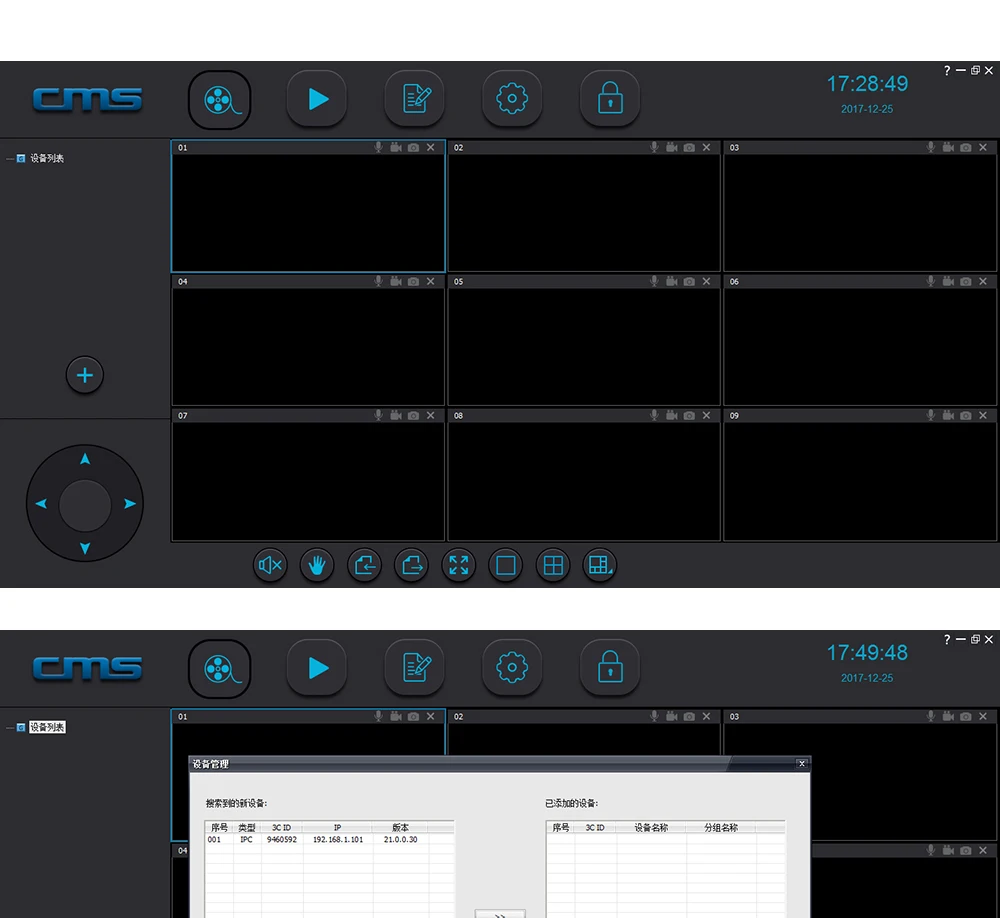Toggle recording on pane 01 in 17:28:49 window

click(x=396, y=147)
